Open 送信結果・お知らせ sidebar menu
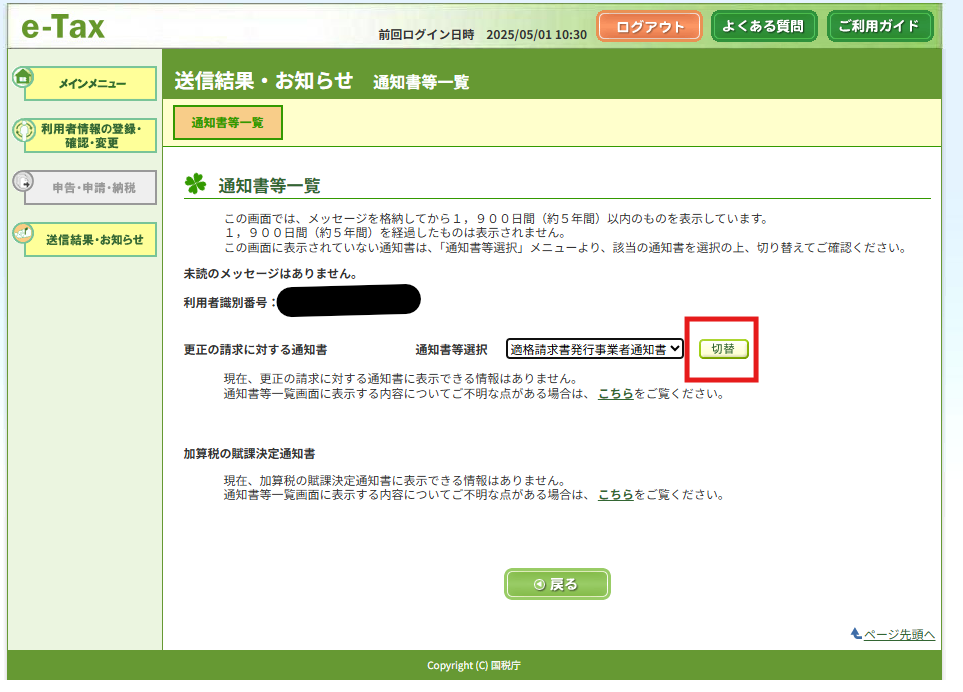The width and height of the screenshot is (963, 692). [x=90, y=239]
